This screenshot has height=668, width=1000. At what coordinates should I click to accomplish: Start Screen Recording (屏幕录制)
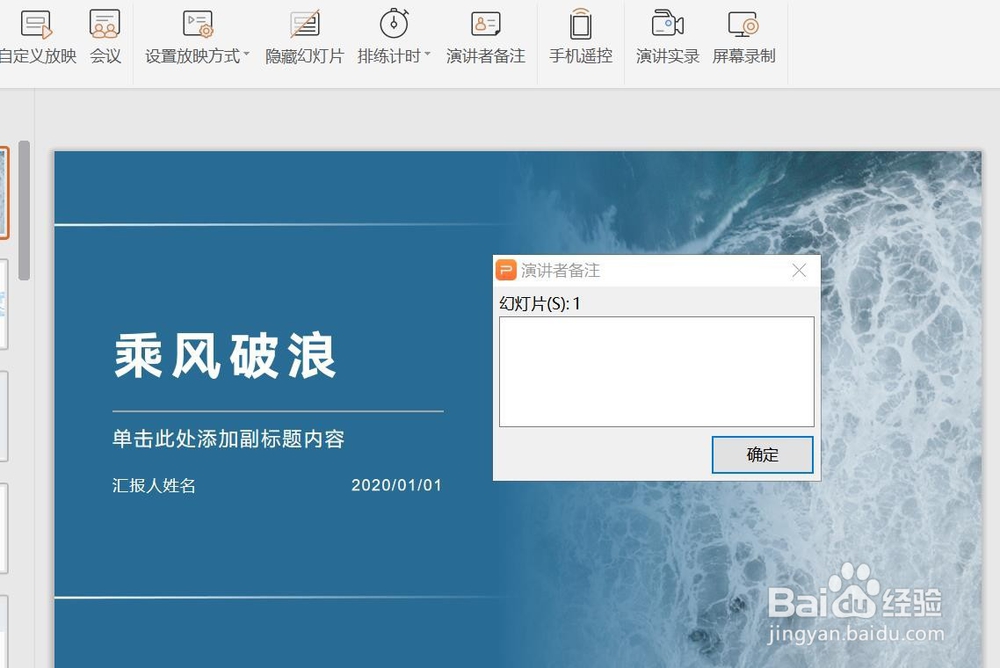tap(744, 37)
